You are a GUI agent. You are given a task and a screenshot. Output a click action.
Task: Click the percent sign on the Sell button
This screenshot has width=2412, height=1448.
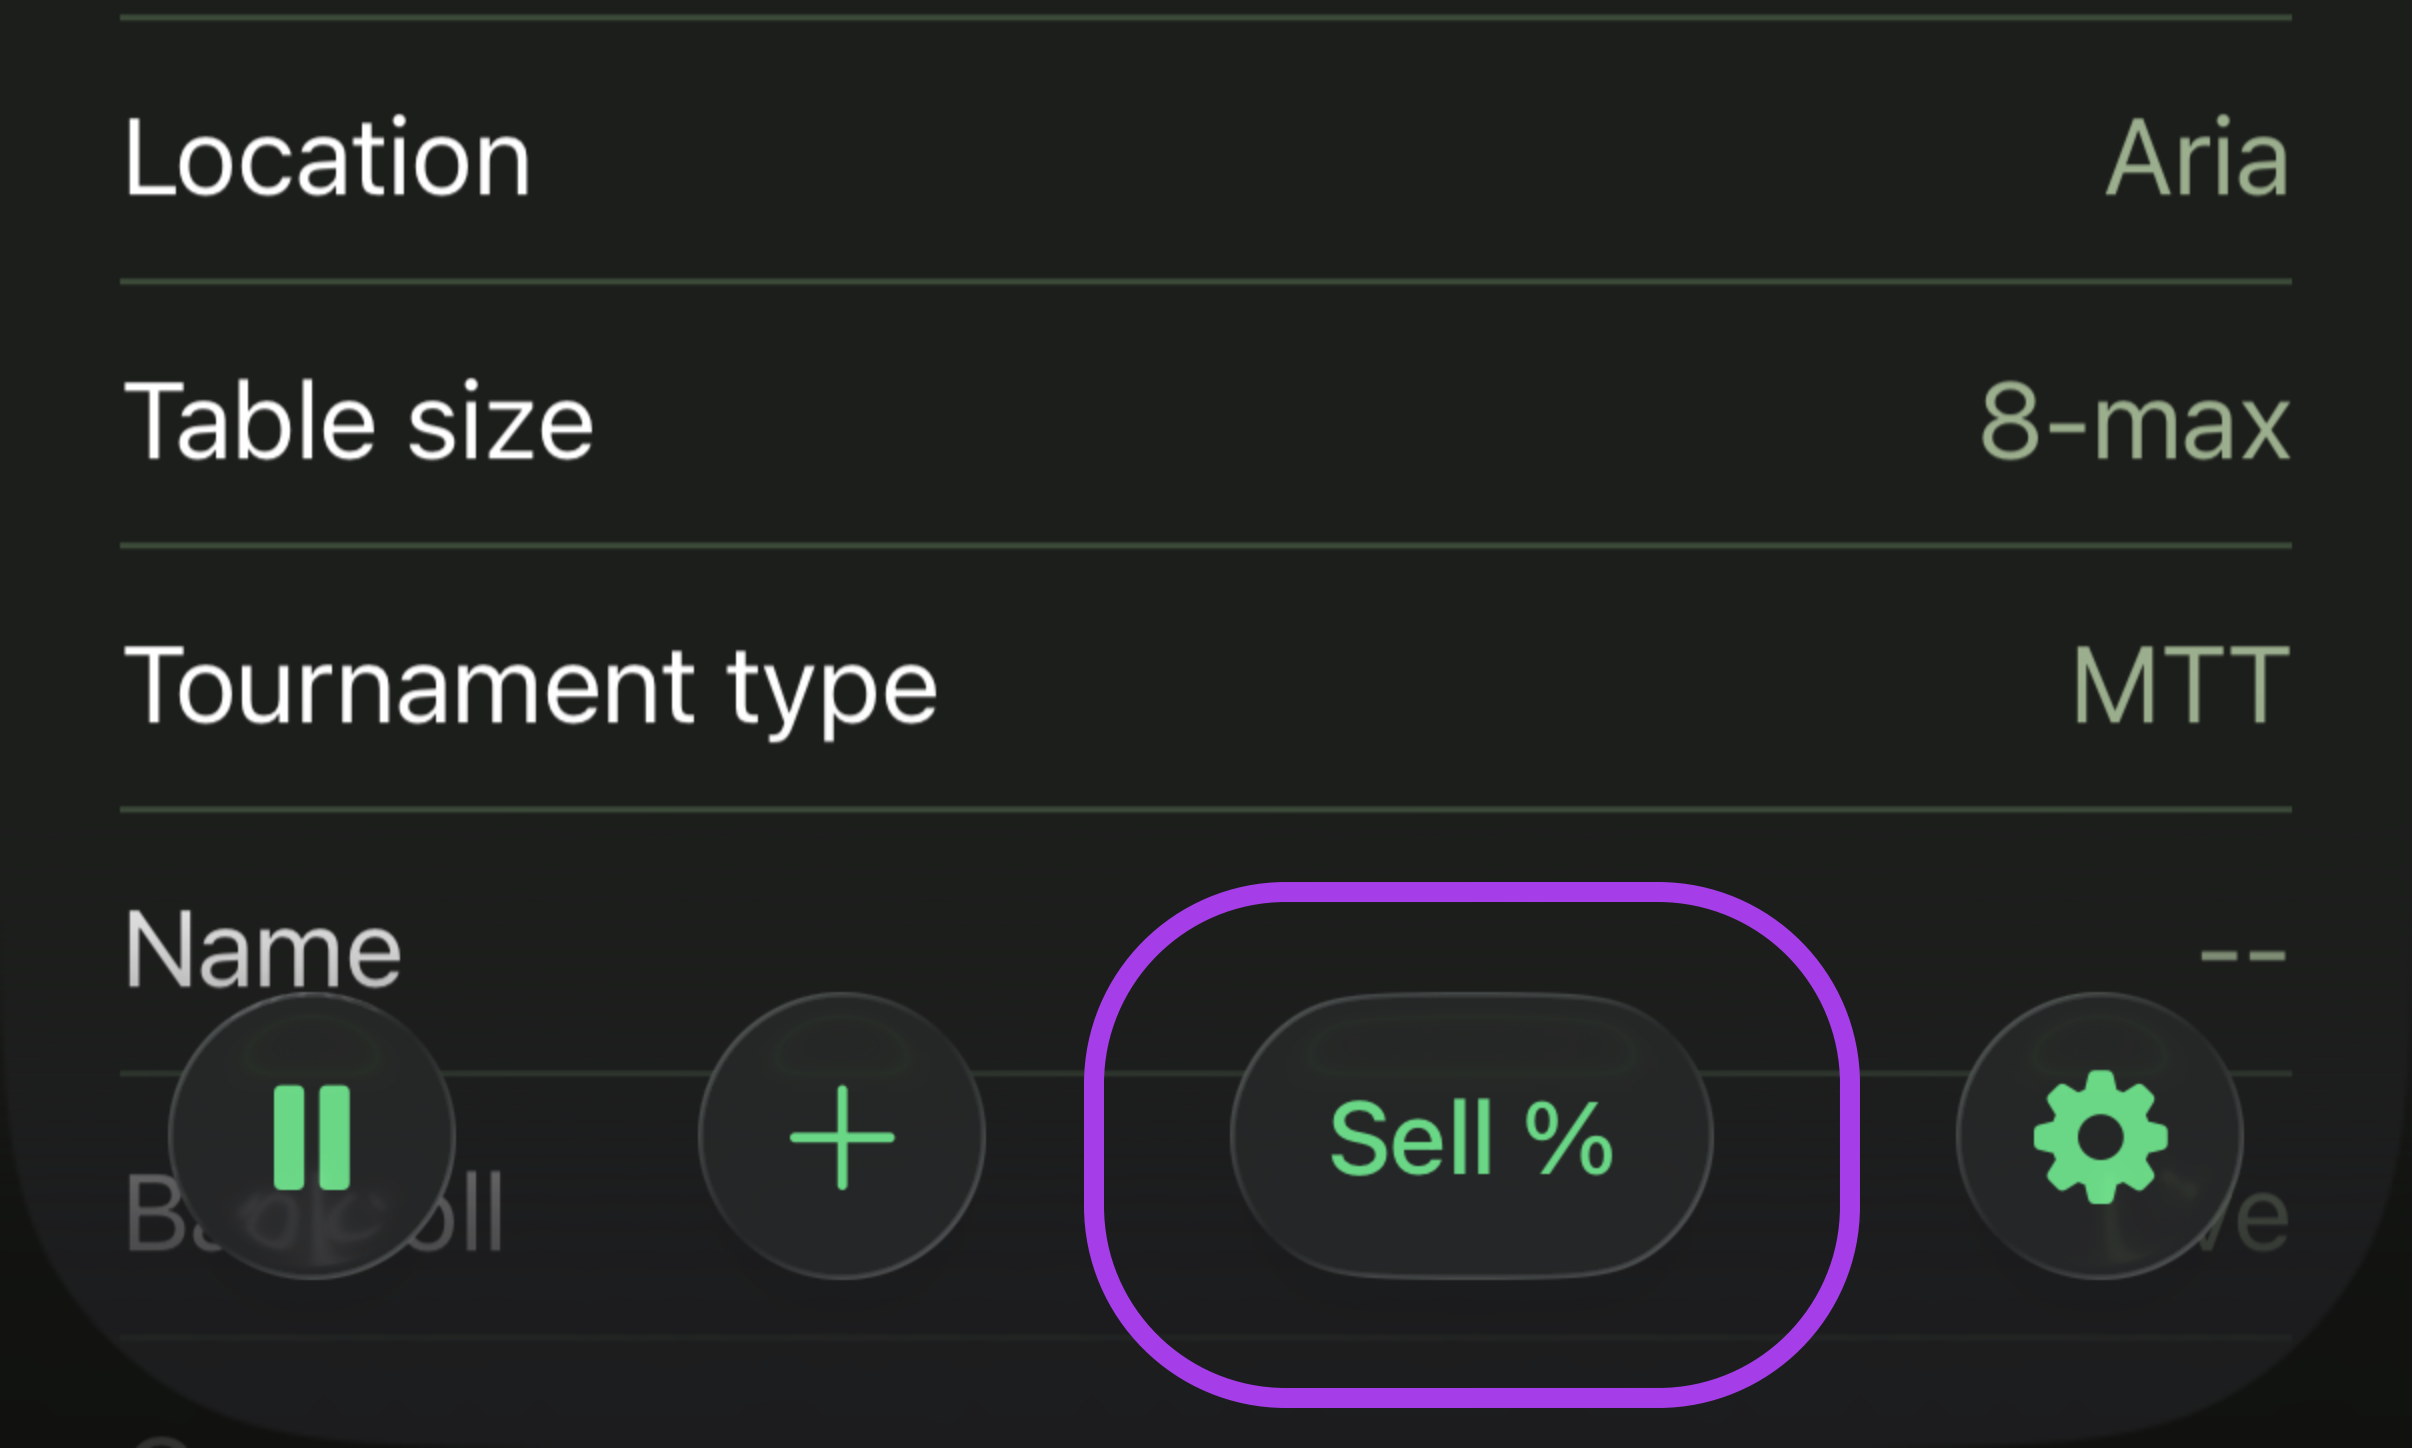pyautogui.click(x=1568, y=1138)
